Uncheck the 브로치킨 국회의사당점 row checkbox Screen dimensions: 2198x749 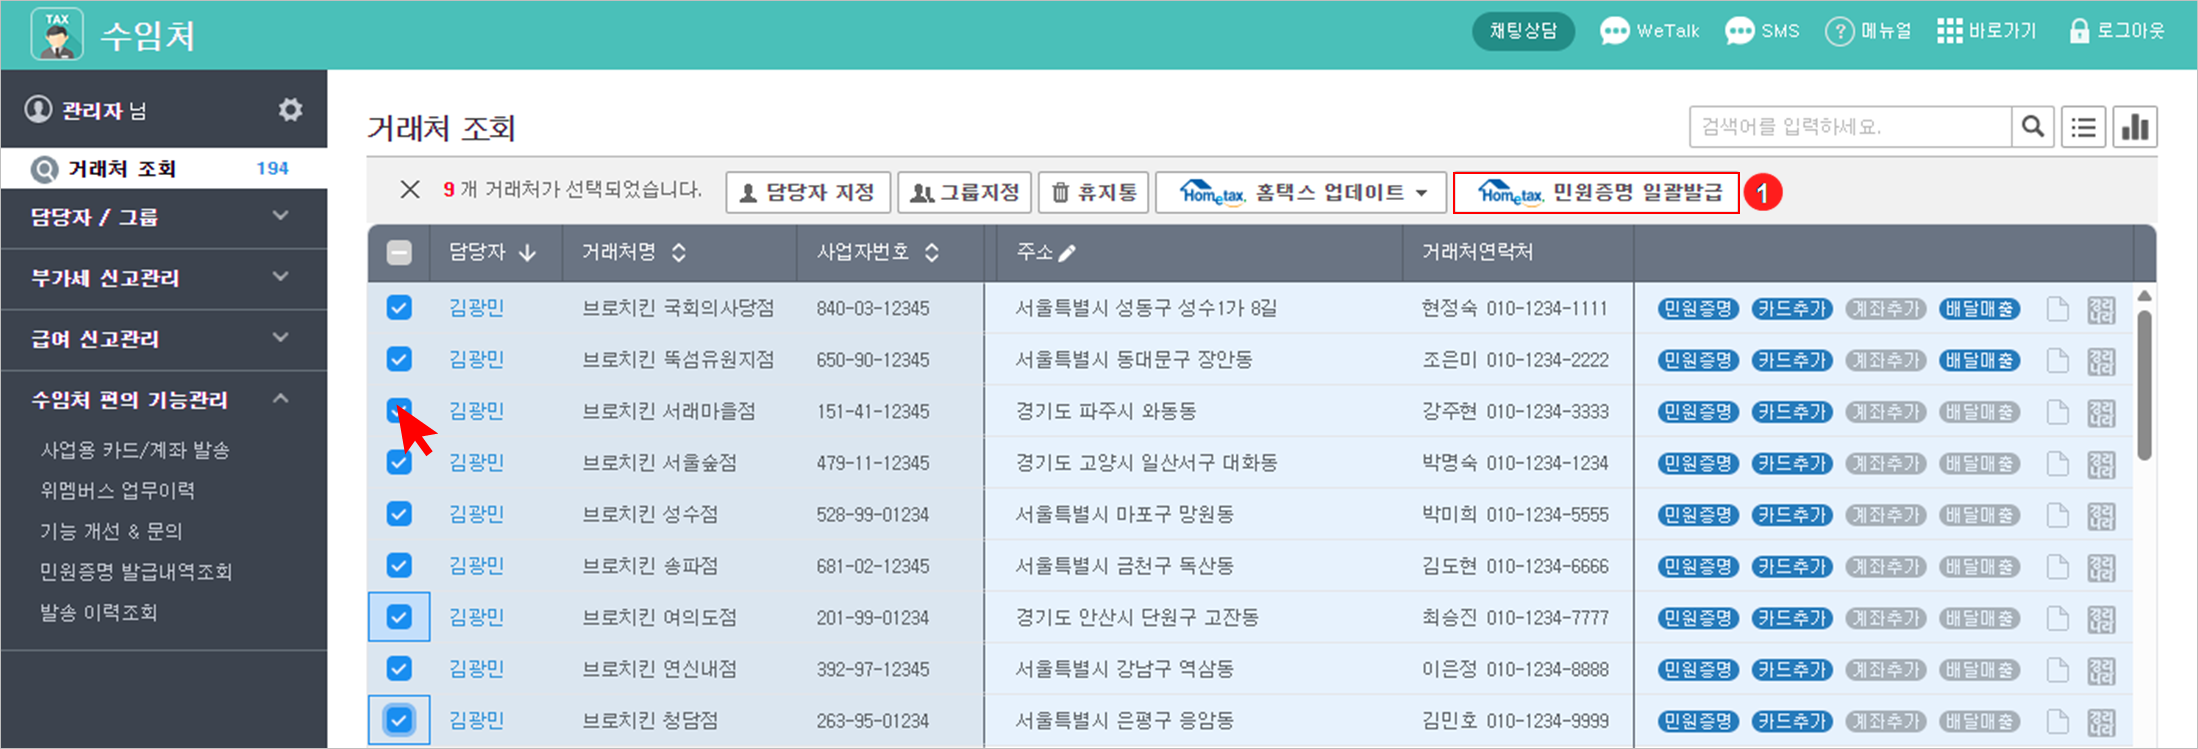[x=399, y=307]
